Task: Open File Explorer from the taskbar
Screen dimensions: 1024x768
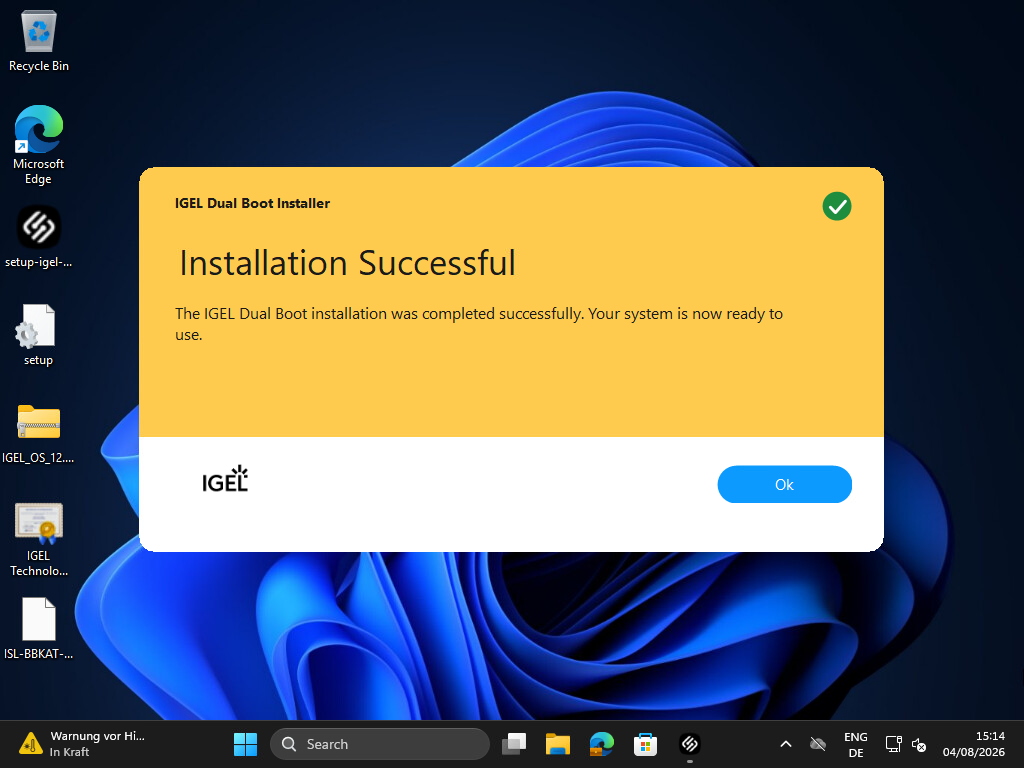Action: (x=558, y=744)
